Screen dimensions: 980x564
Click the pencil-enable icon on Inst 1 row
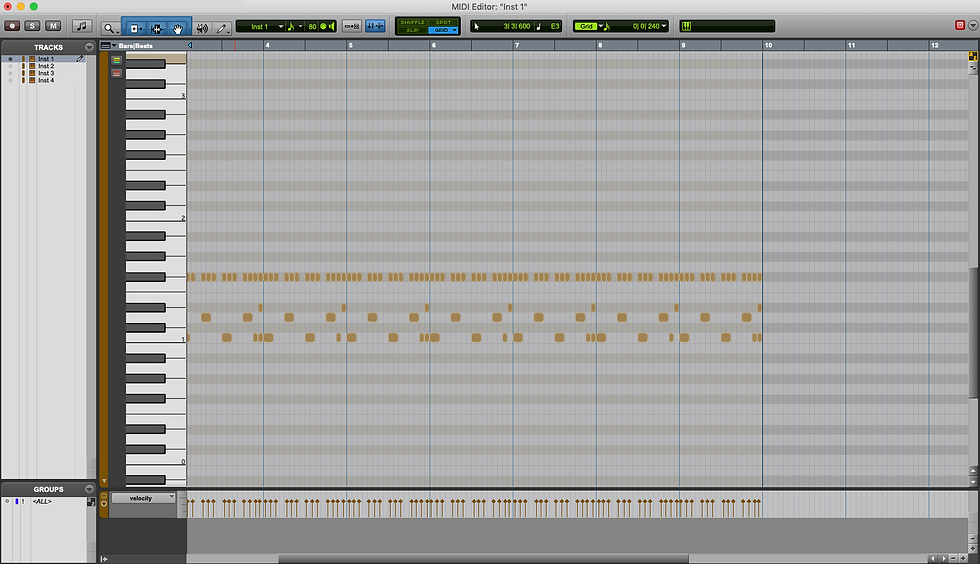tap(80, 59)
